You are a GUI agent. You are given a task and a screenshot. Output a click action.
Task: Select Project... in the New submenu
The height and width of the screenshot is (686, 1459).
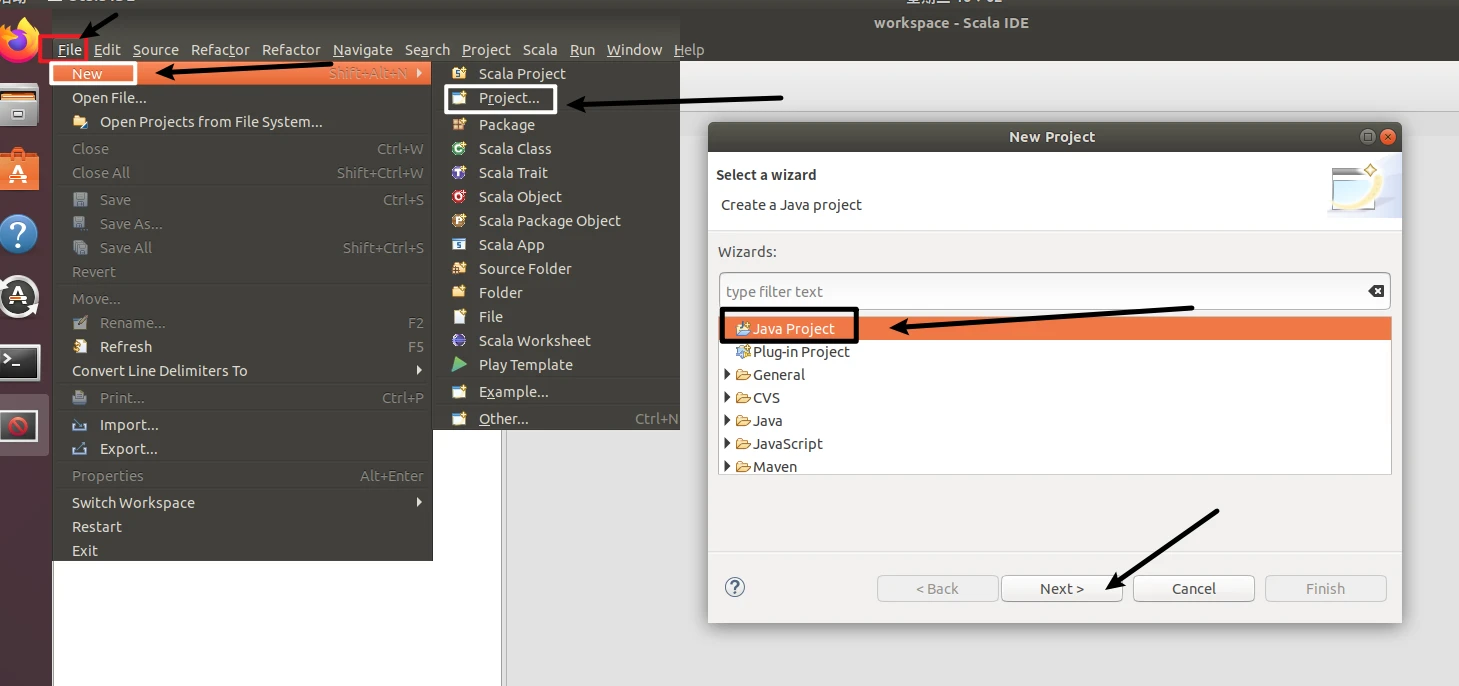(x=508, y=98)
